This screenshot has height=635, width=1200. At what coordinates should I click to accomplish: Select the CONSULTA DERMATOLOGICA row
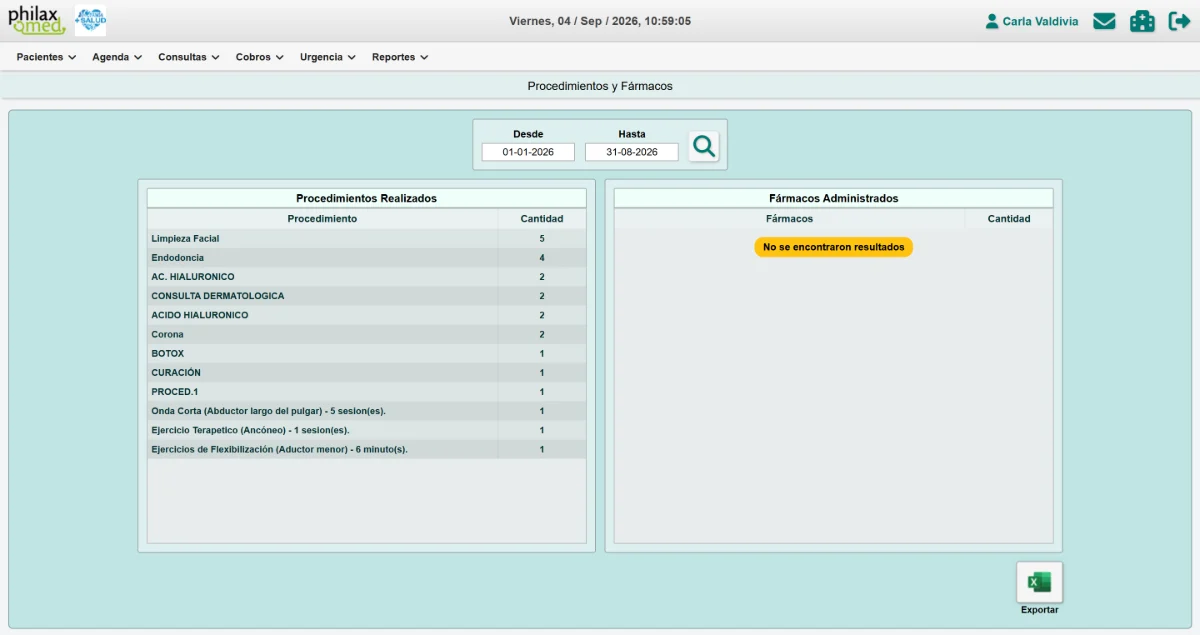[367, 296]
